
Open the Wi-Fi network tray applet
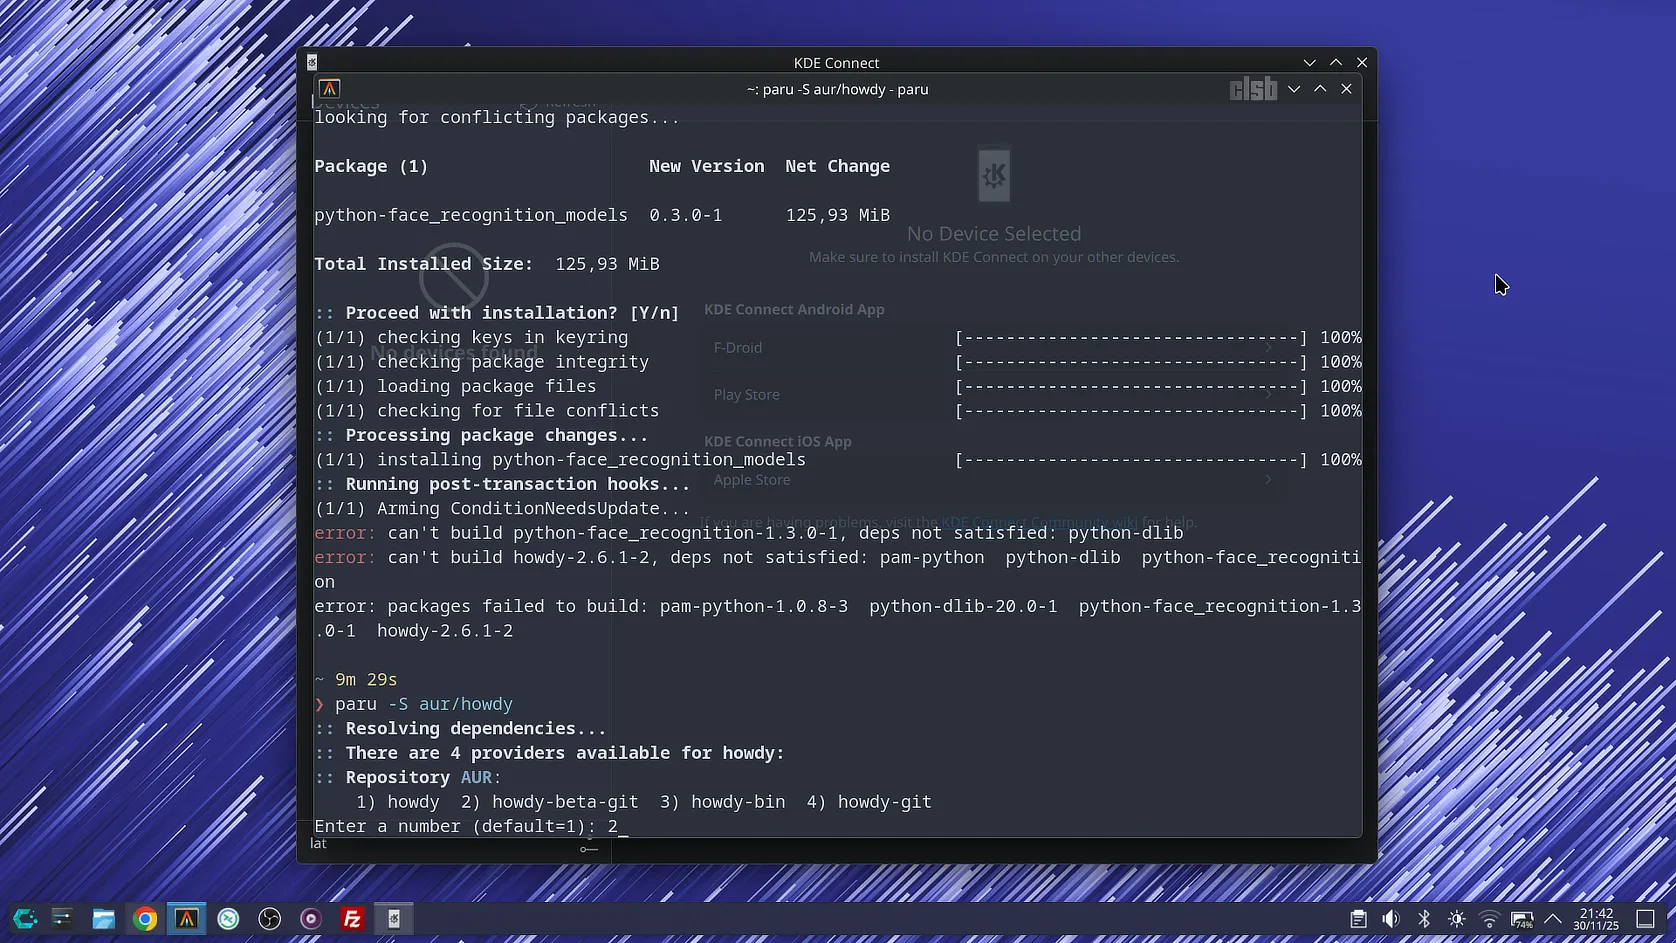[1489, 919]
